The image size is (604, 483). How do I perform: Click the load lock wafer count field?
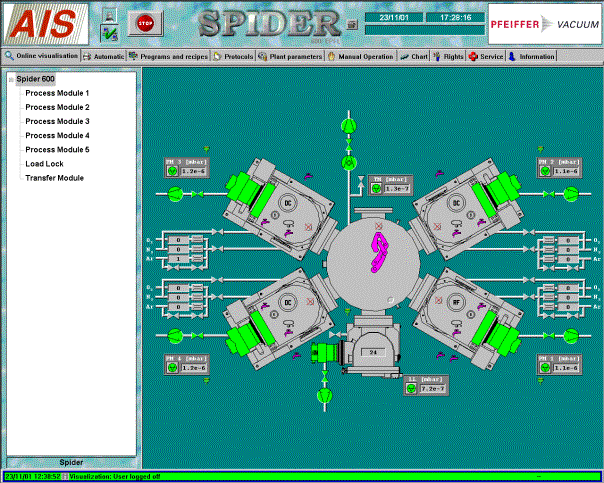pos(370,352)
